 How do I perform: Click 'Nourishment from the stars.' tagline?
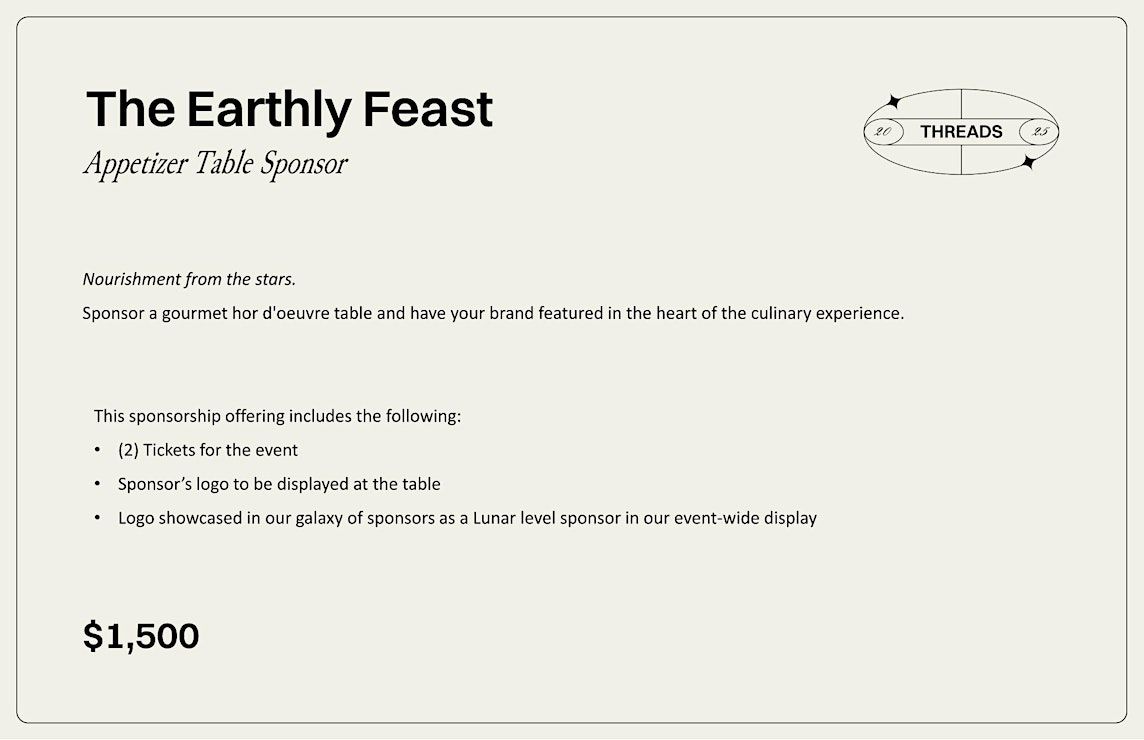point(189,279)
